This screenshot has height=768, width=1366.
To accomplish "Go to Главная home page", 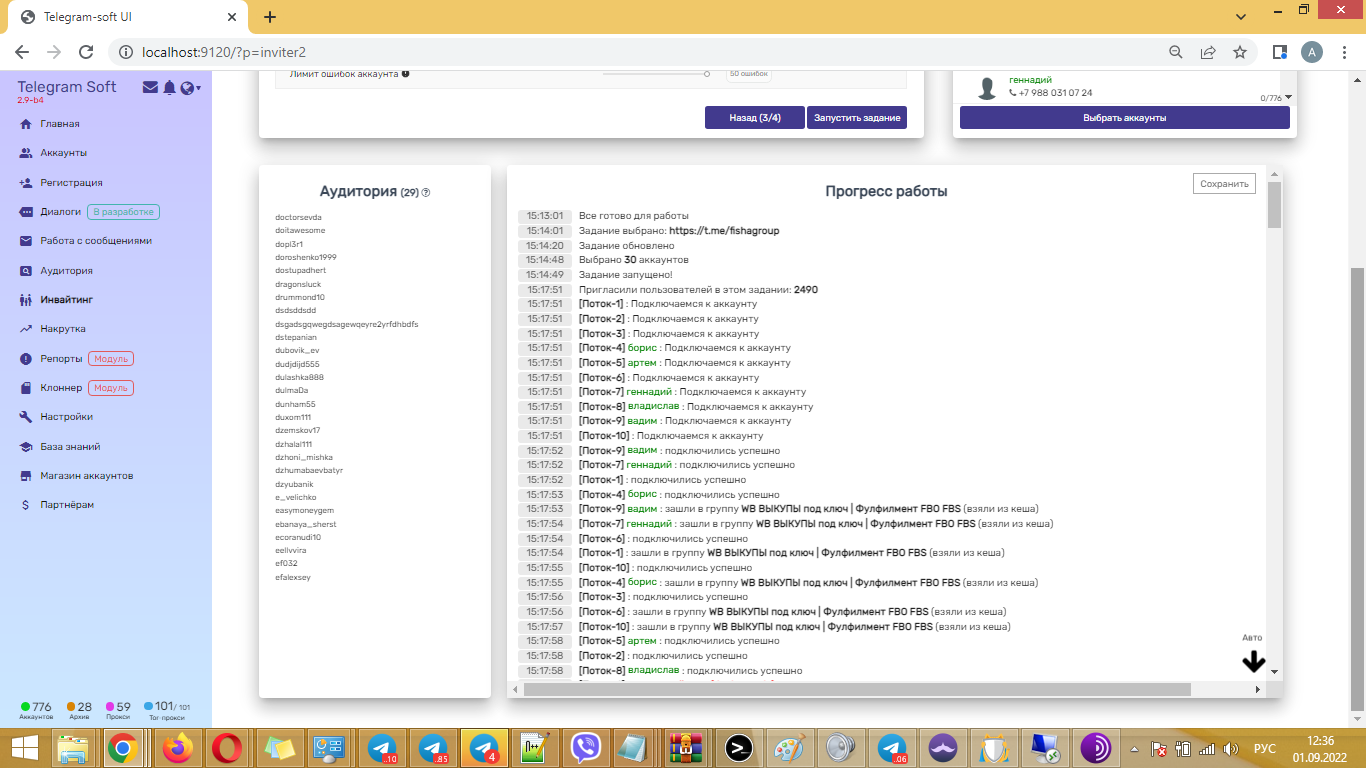I will (x=60, y=124).
